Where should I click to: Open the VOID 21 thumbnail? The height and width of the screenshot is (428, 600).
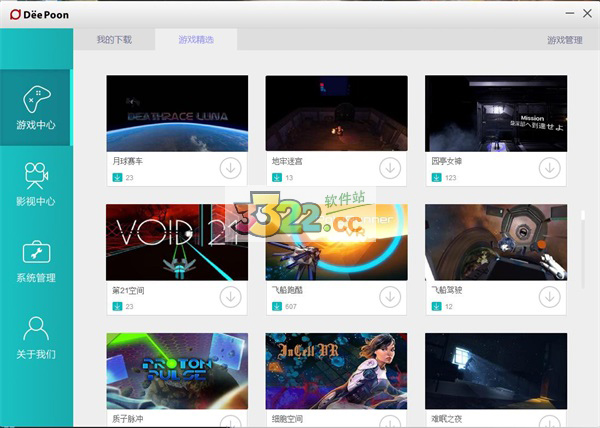[177, 242]
